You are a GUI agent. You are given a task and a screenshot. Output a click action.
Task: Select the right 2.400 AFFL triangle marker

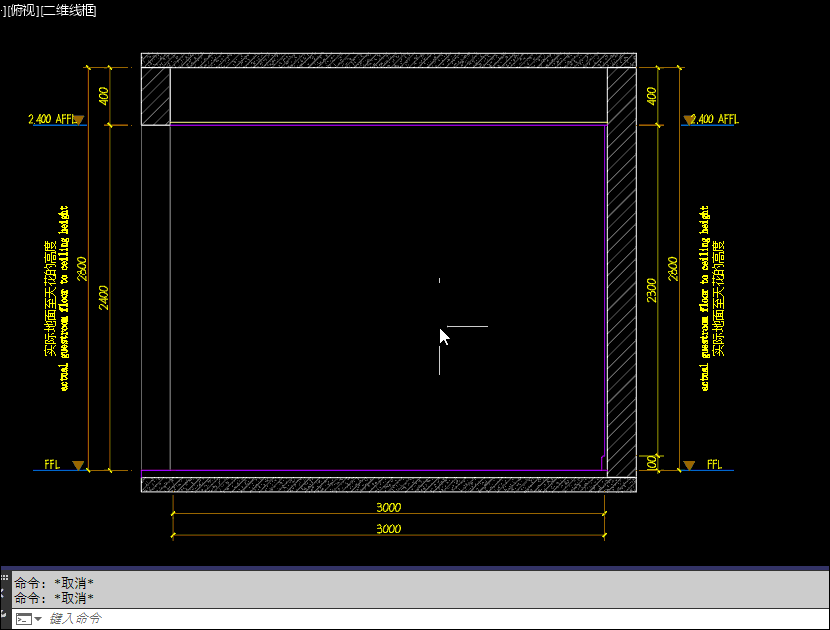[688, 120]
